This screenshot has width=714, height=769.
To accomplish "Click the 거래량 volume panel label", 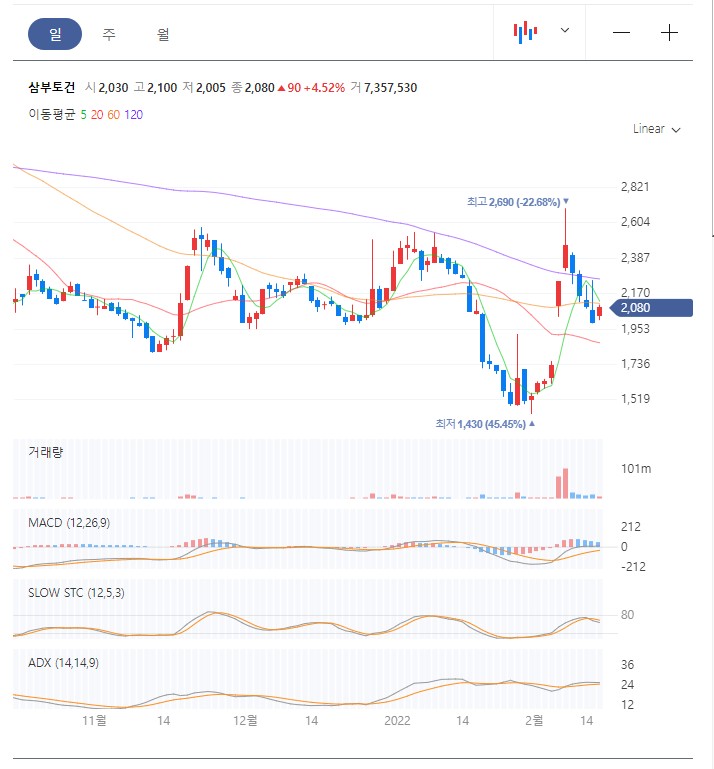I will pyautogui.click(x=46, y=452).
